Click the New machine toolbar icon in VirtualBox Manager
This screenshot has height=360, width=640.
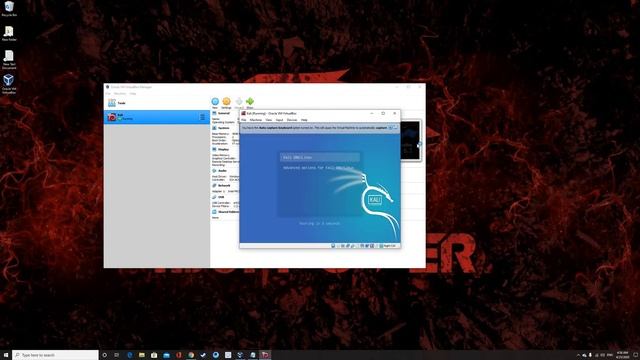pyautogui.click(x=215, y=101)
